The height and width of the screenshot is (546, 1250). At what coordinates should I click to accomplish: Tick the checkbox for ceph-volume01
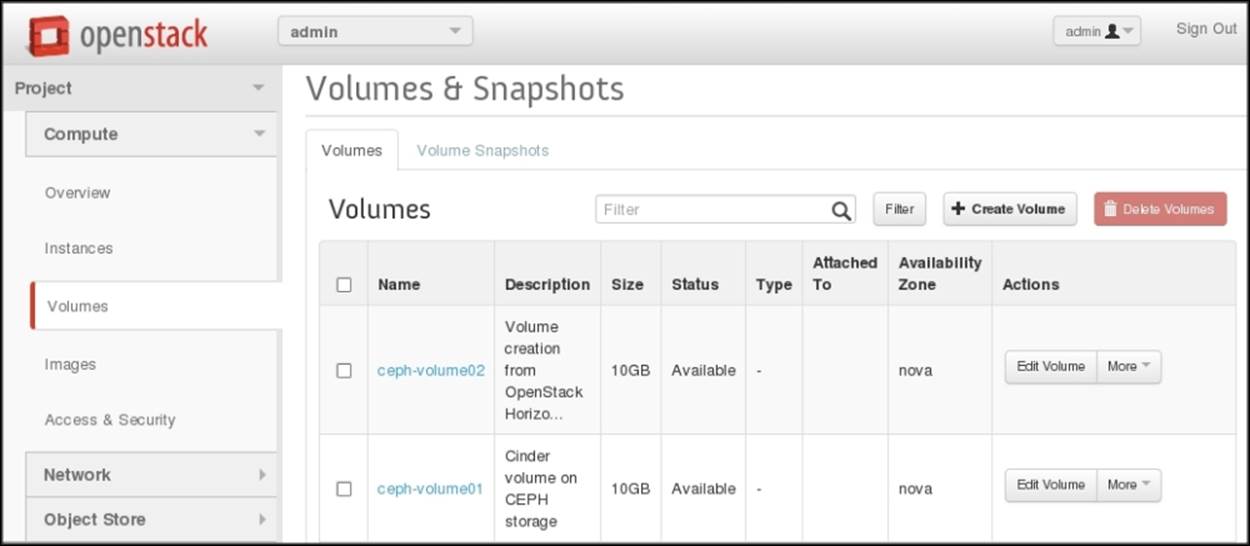pos(344,489)
